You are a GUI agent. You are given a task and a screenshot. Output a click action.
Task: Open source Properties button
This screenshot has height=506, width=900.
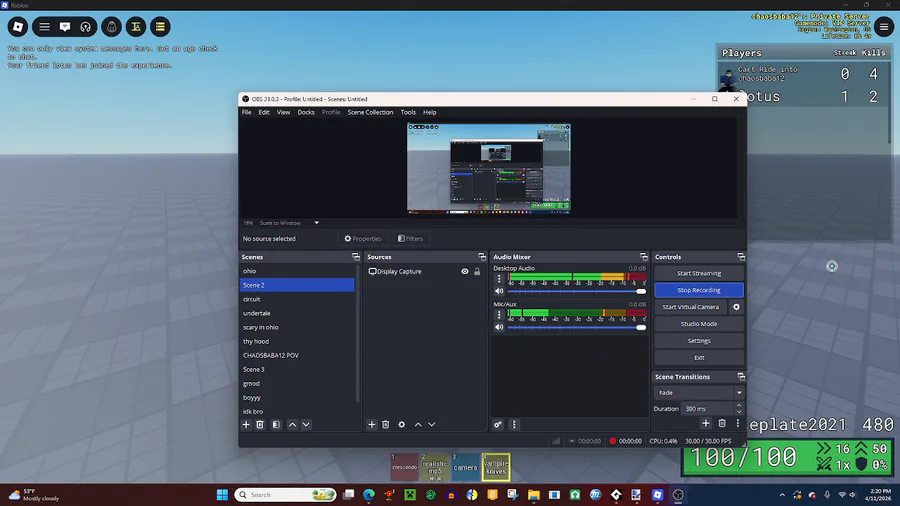click(x=363, y=239)
